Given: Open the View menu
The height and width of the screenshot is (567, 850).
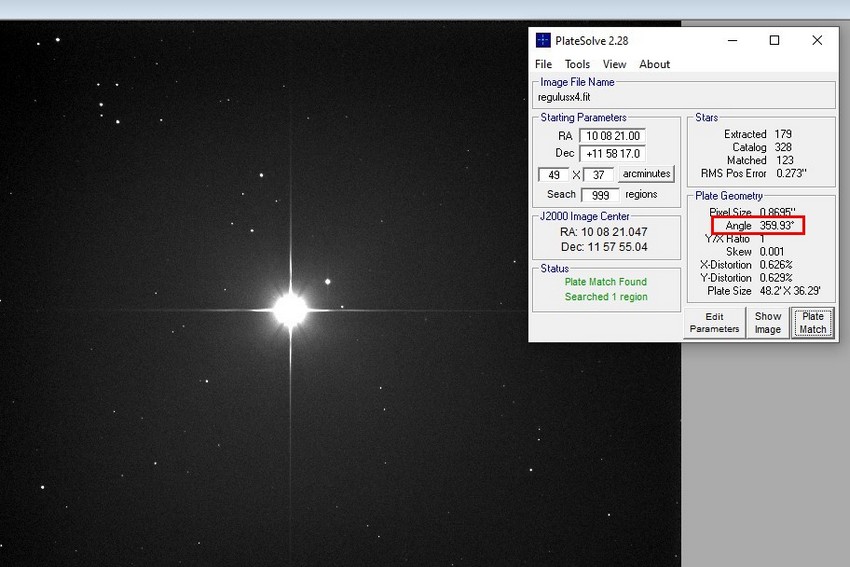Looking at the screenshot, I should [614, 64].
